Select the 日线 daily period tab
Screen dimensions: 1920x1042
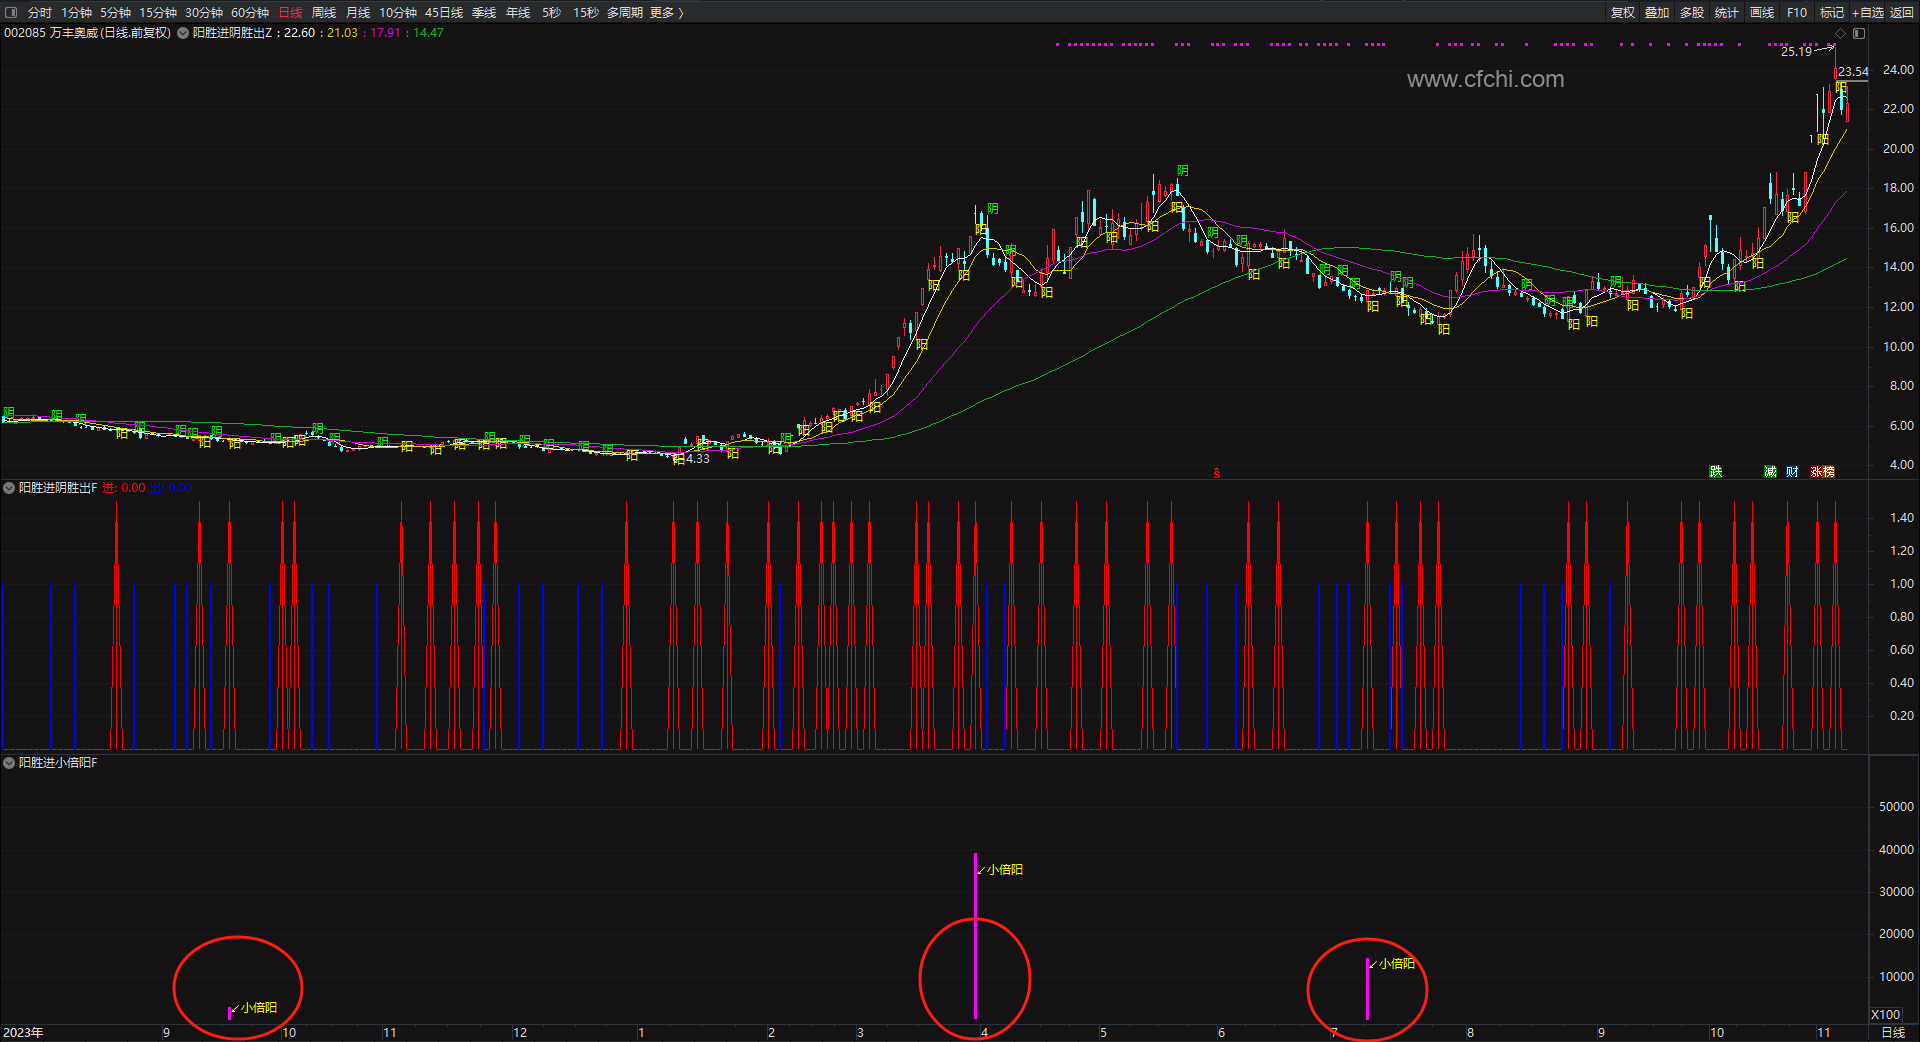point(290,12)
